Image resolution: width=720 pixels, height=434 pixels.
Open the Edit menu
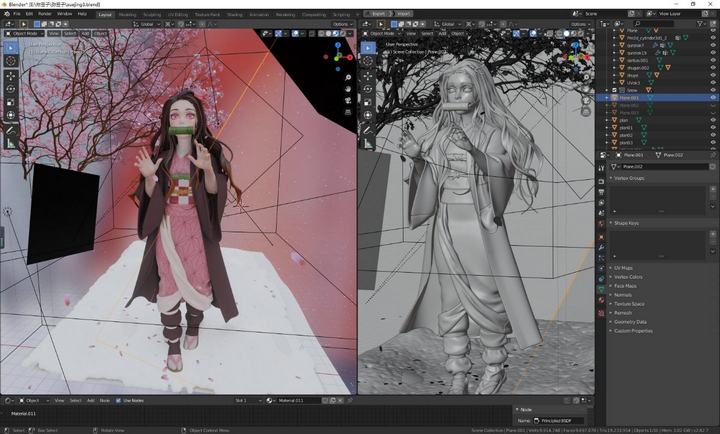[29, 14]
